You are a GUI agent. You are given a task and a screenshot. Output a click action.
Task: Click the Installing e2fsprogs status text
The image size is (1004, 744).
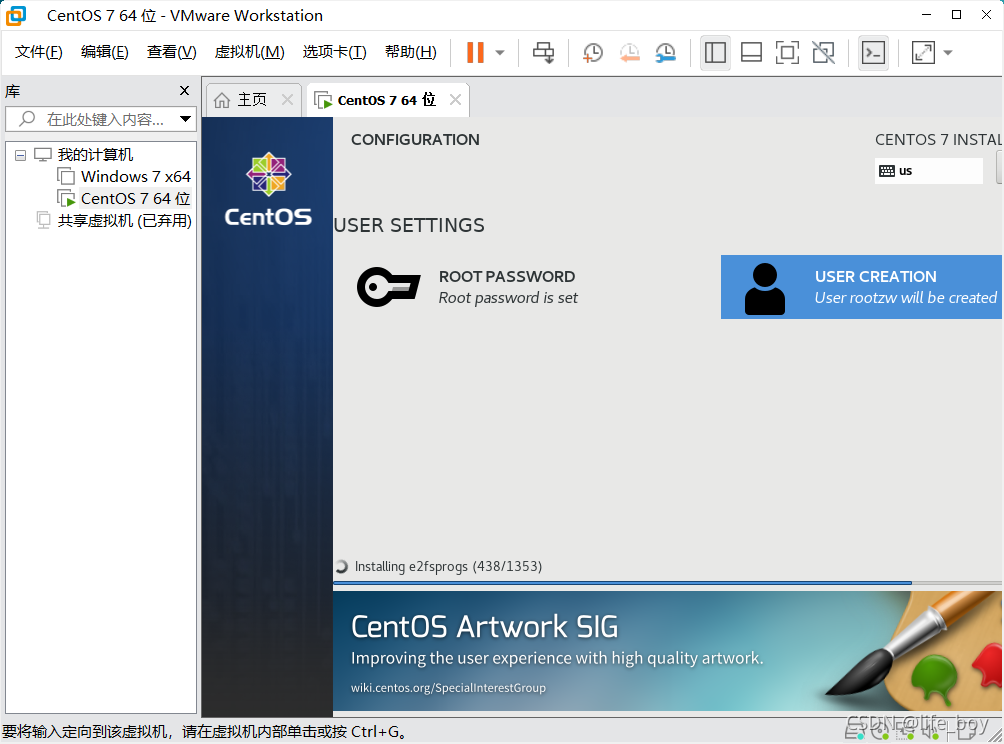[448, 566]
